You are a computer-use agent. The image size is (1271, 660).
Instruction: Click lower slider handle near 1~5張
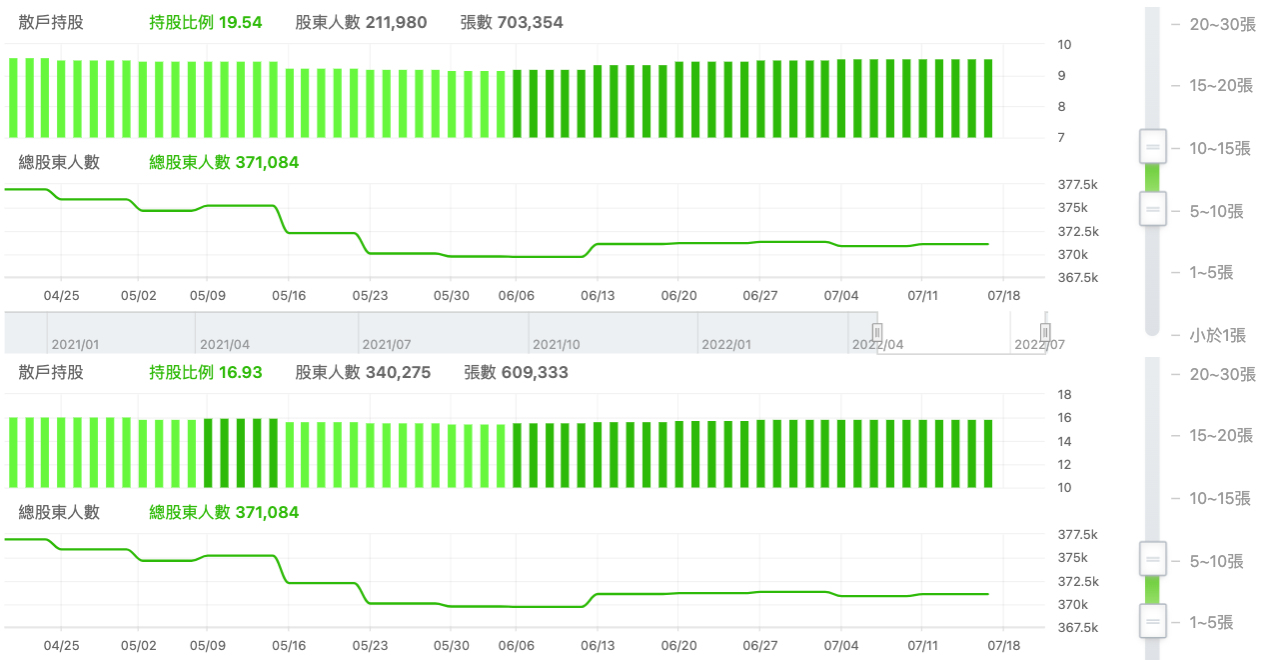point(1152,621)
